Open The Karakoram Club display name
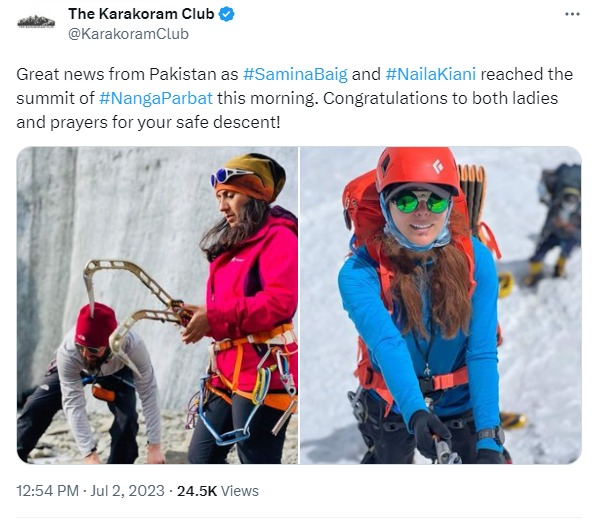Viewport: 594px width, 530px height. click(x=141, y=14)
